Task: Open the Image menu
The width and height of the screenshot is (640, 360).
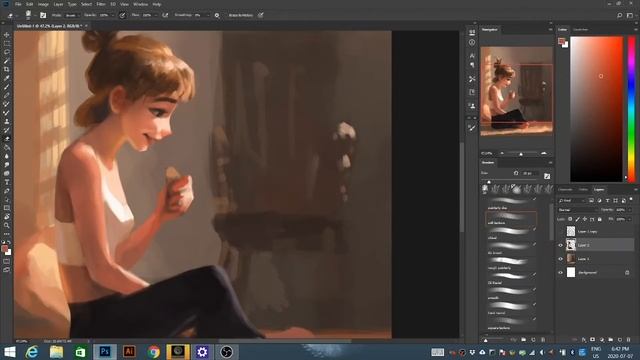Action: click(43, 4)
